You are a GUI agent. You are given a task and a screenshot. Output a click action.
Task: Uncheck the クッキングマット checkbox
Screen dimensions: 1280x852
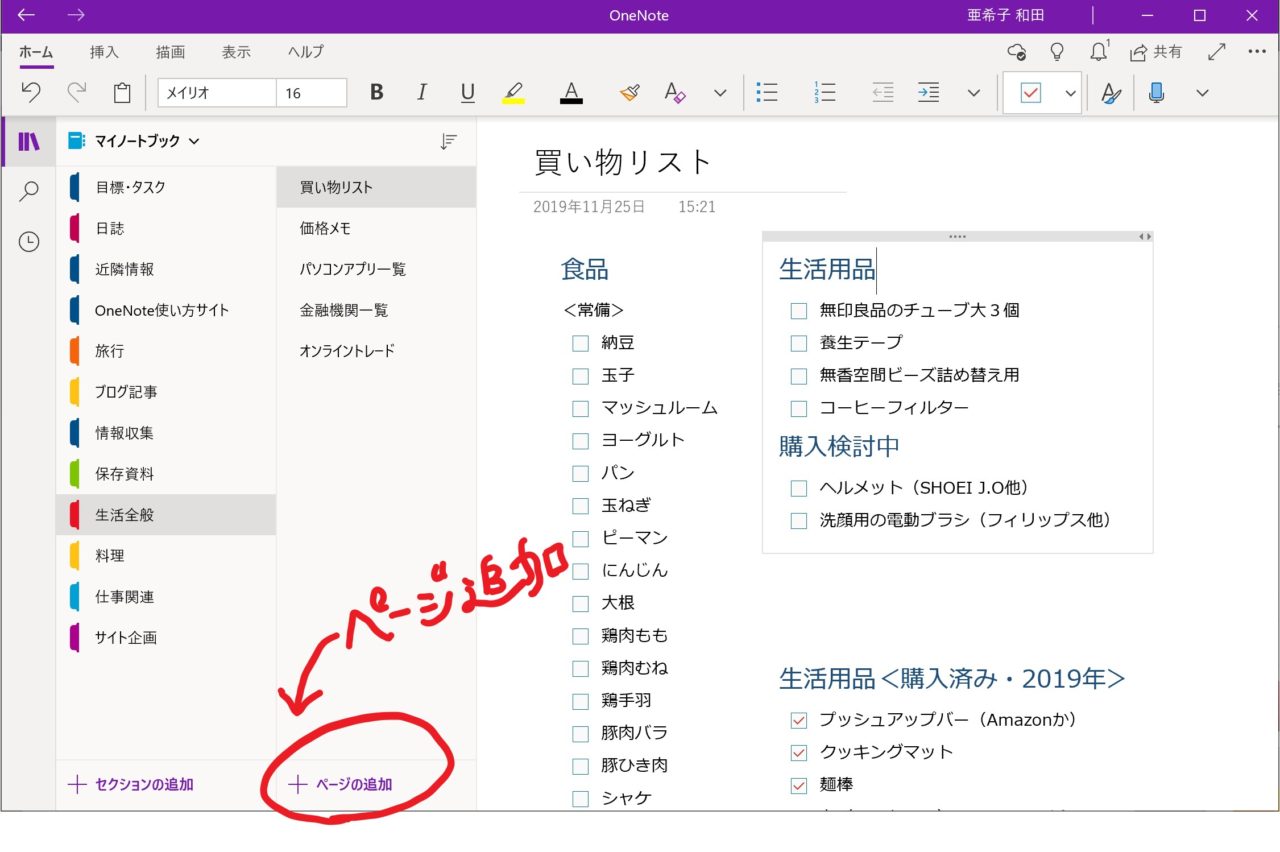tap(798, 752)
